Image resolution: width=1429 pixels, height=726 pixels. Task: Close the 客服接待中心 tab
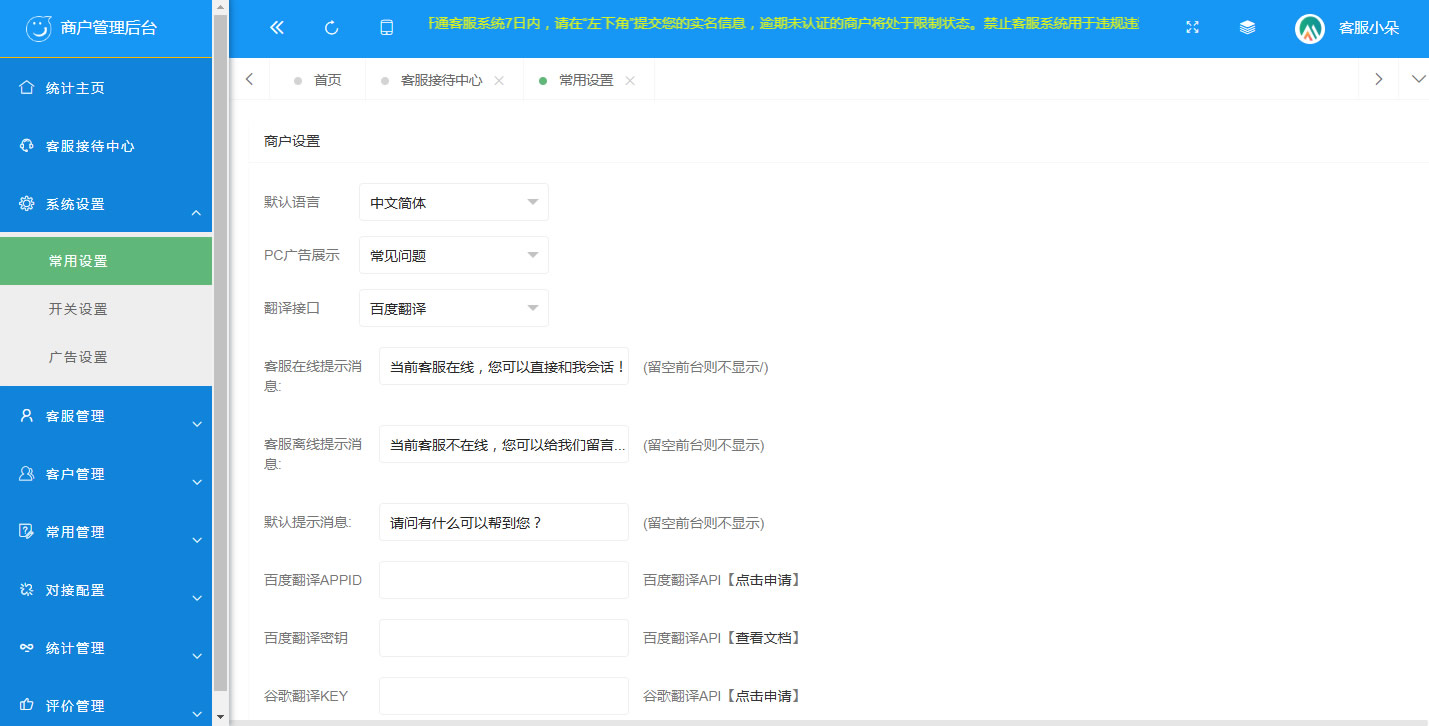pos(499,81)
